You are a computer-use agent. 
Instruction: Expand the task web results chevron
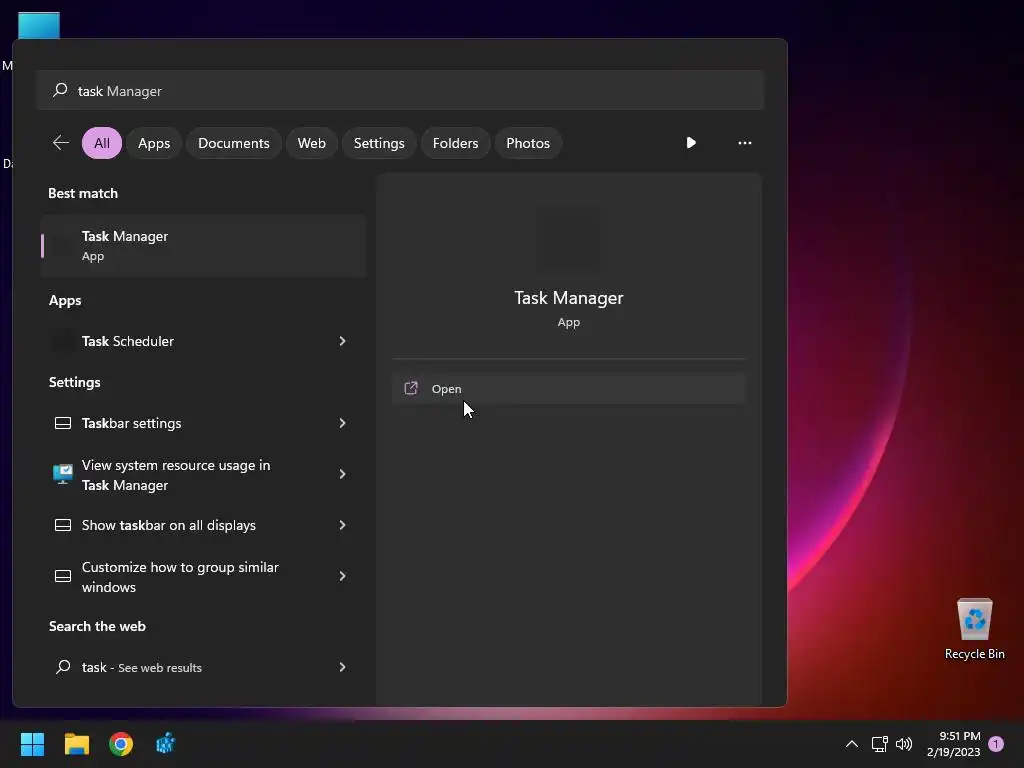(342, 667)
